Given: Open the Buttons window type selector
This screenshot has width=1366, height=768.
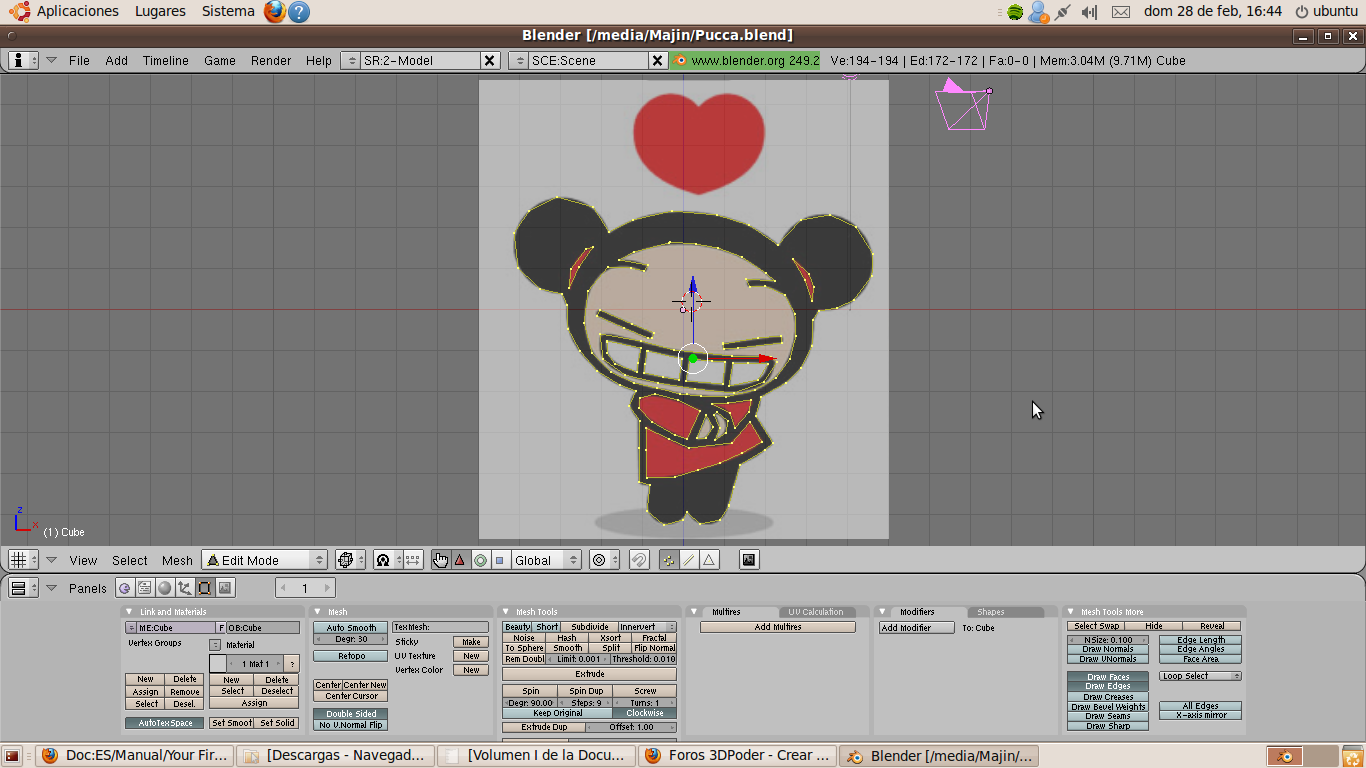Looking at the screenshot, I should point(23,588).
